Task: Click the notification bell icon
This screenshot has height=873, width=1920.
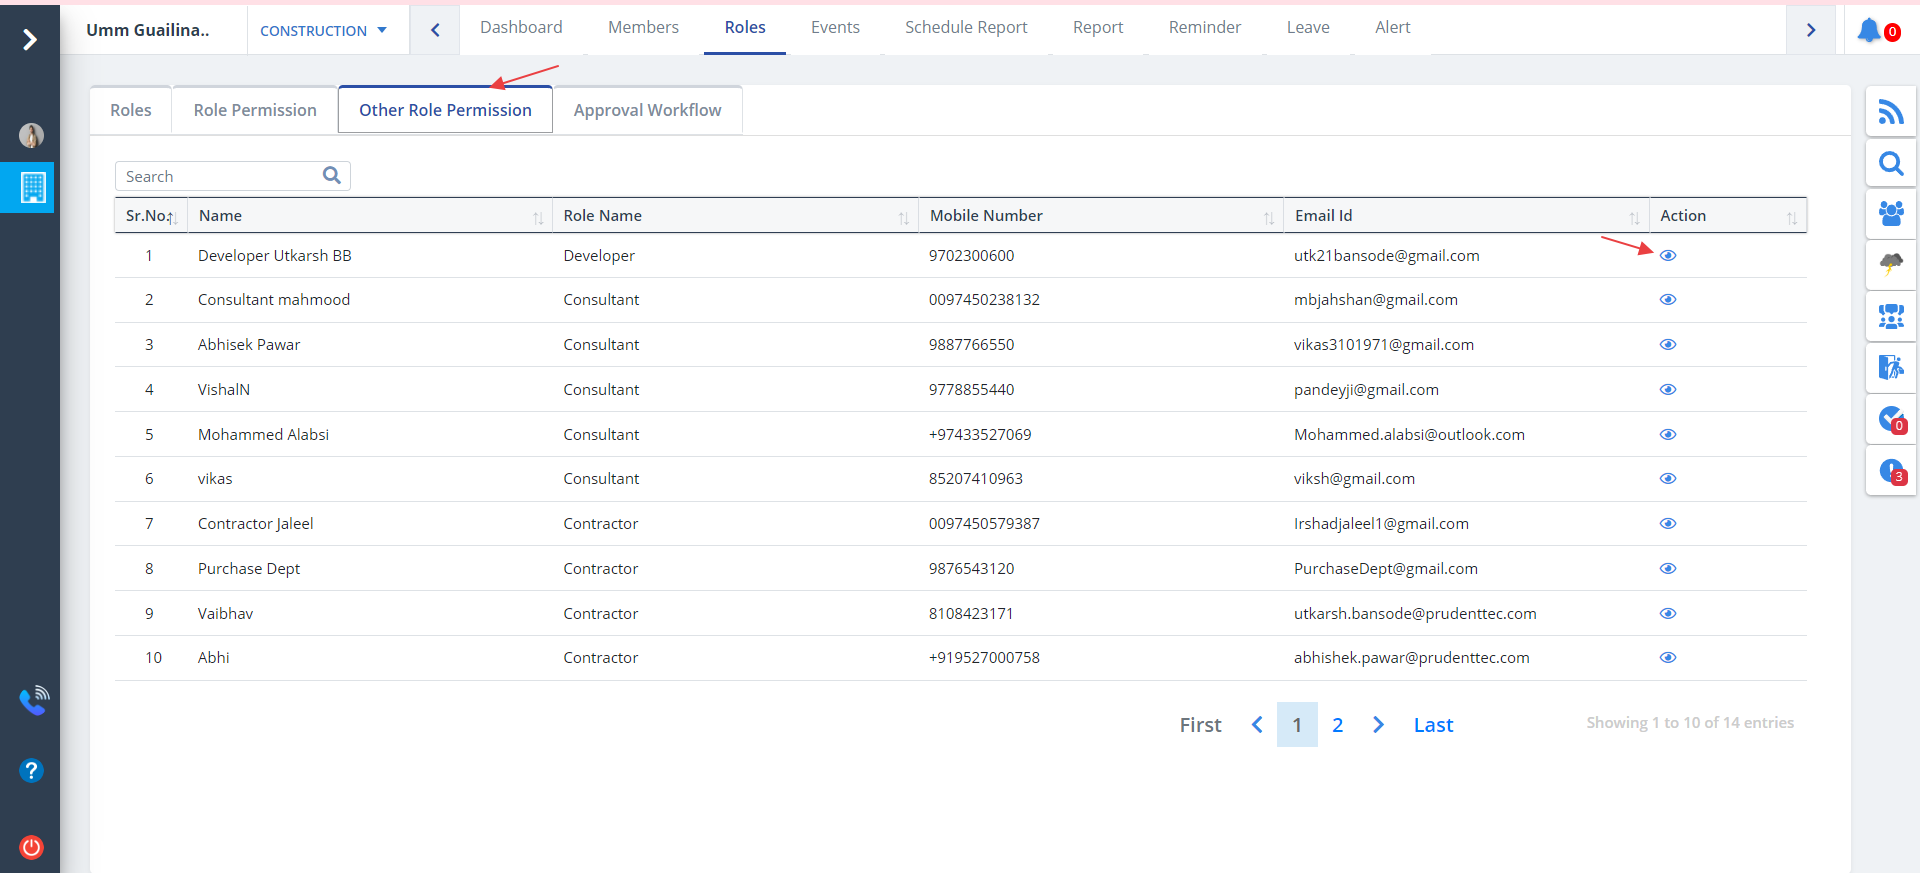Action: click(1868, 30)
